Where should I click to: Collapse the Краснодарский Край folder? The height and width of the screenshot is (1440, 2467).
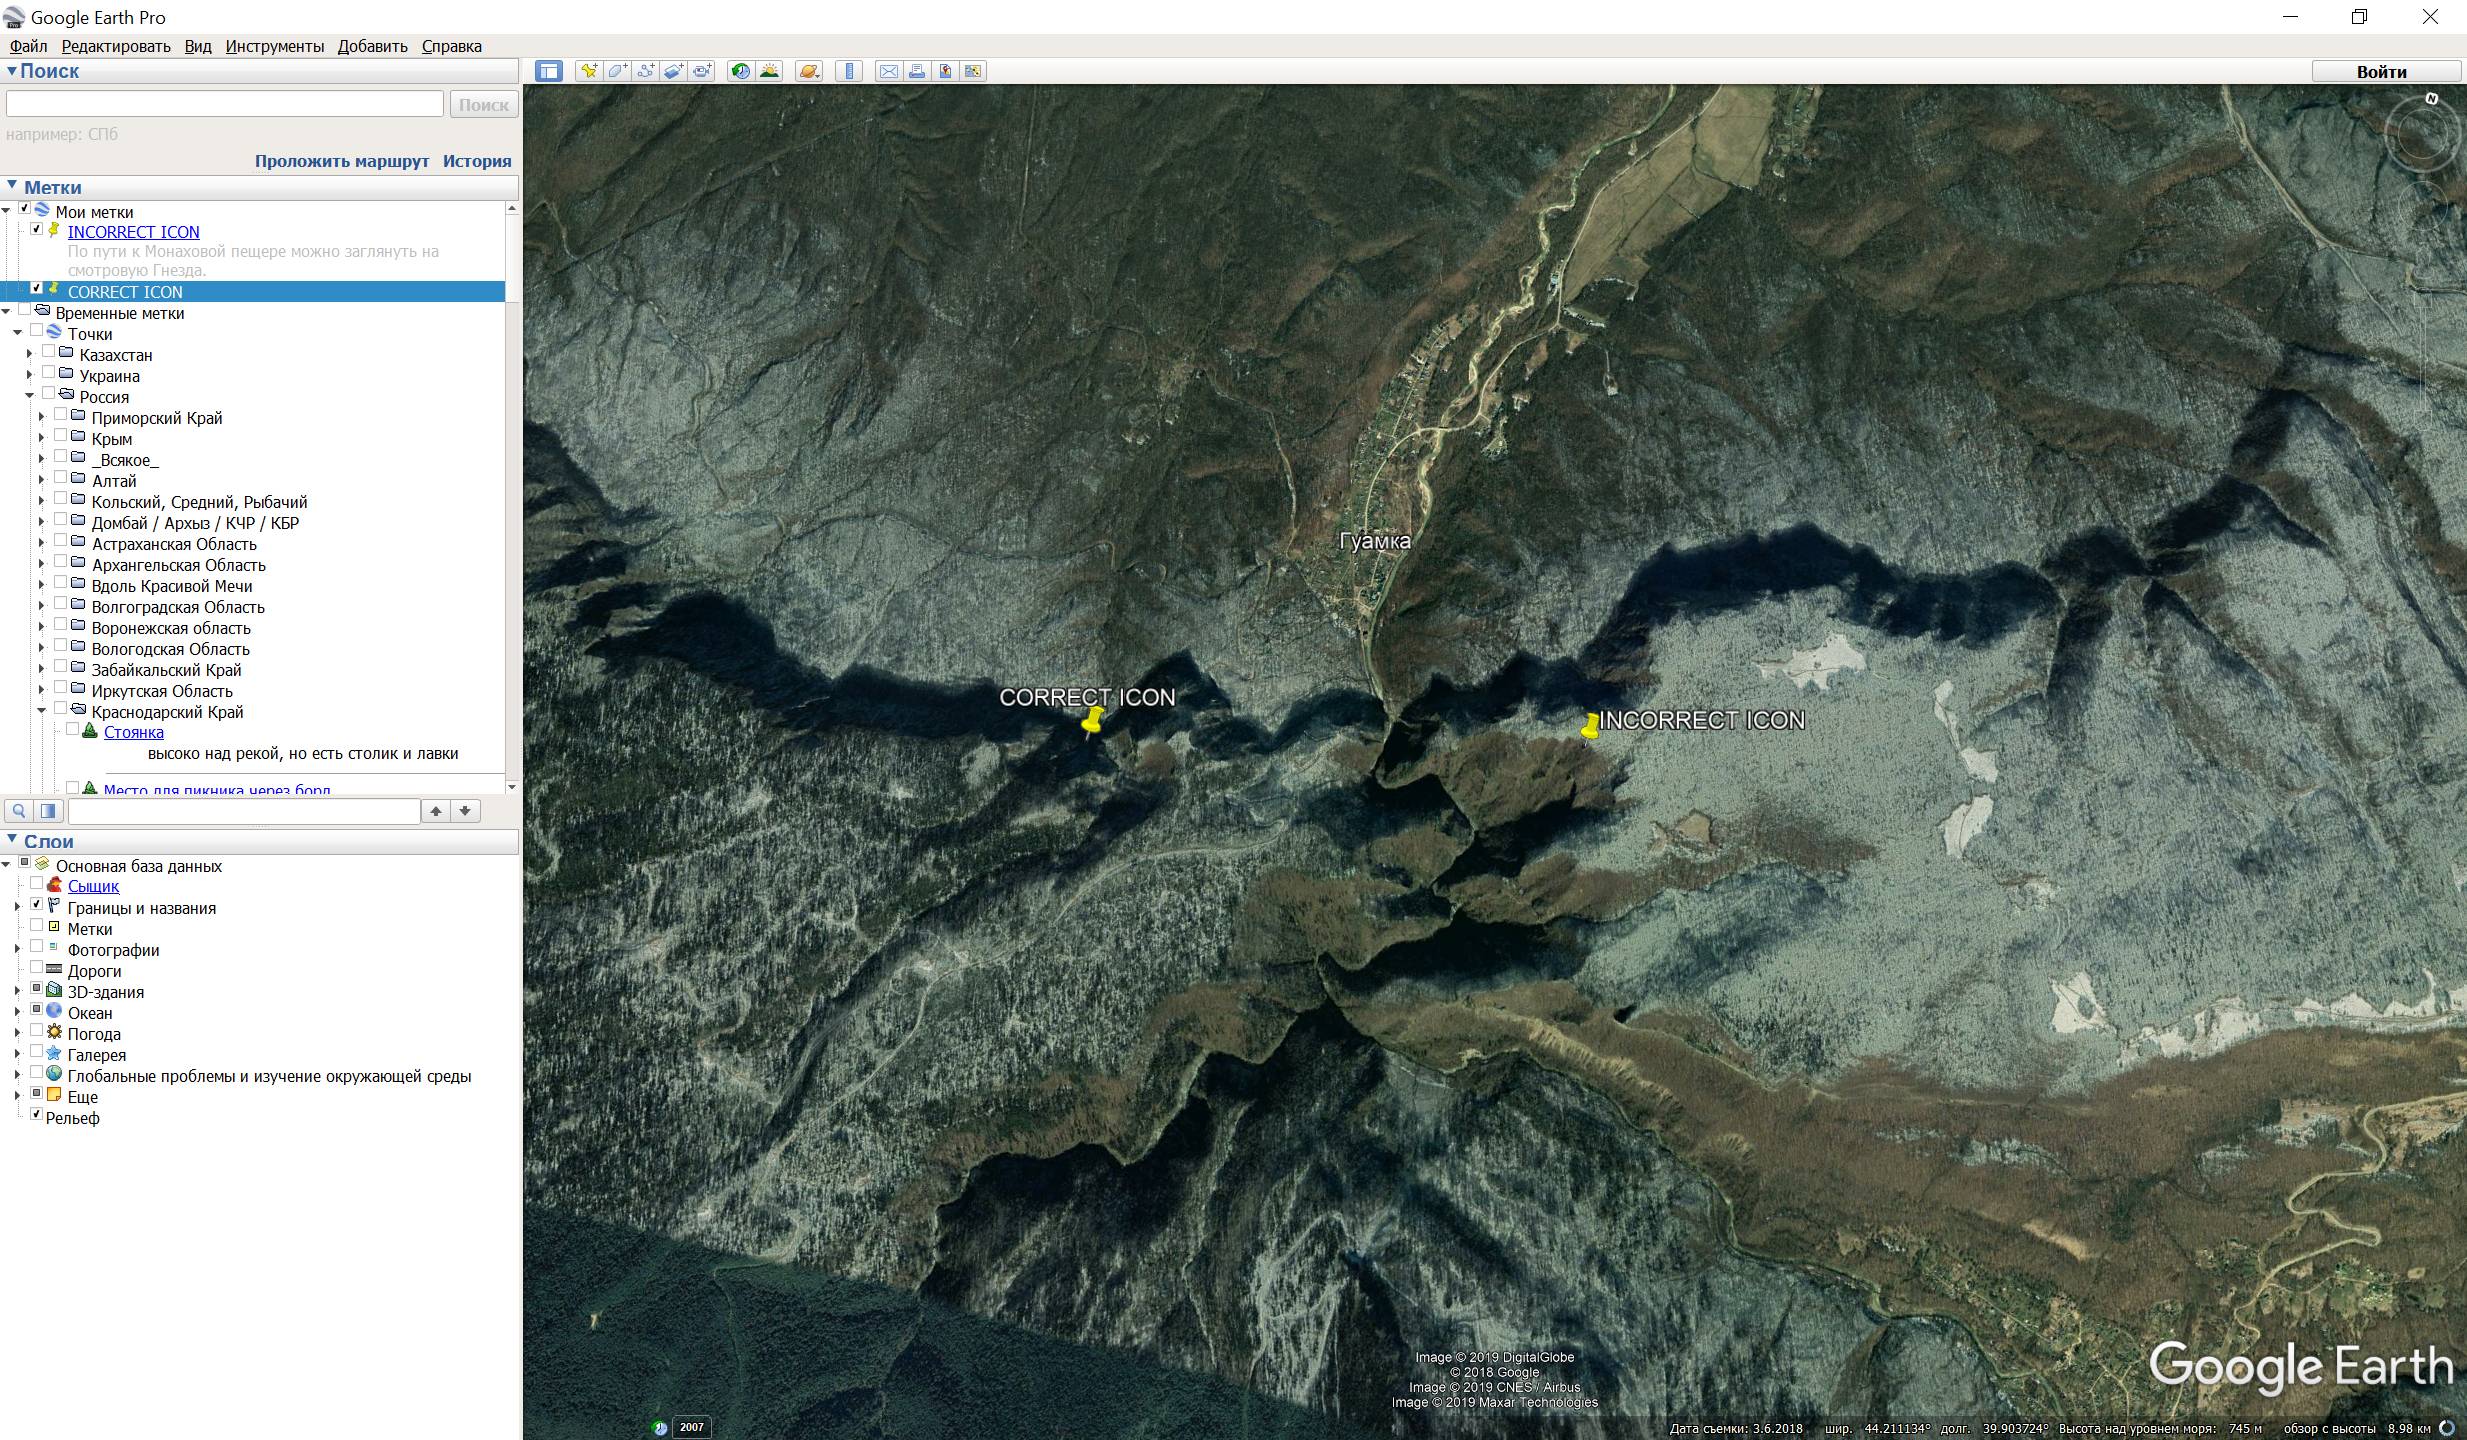tap(42, 711)
